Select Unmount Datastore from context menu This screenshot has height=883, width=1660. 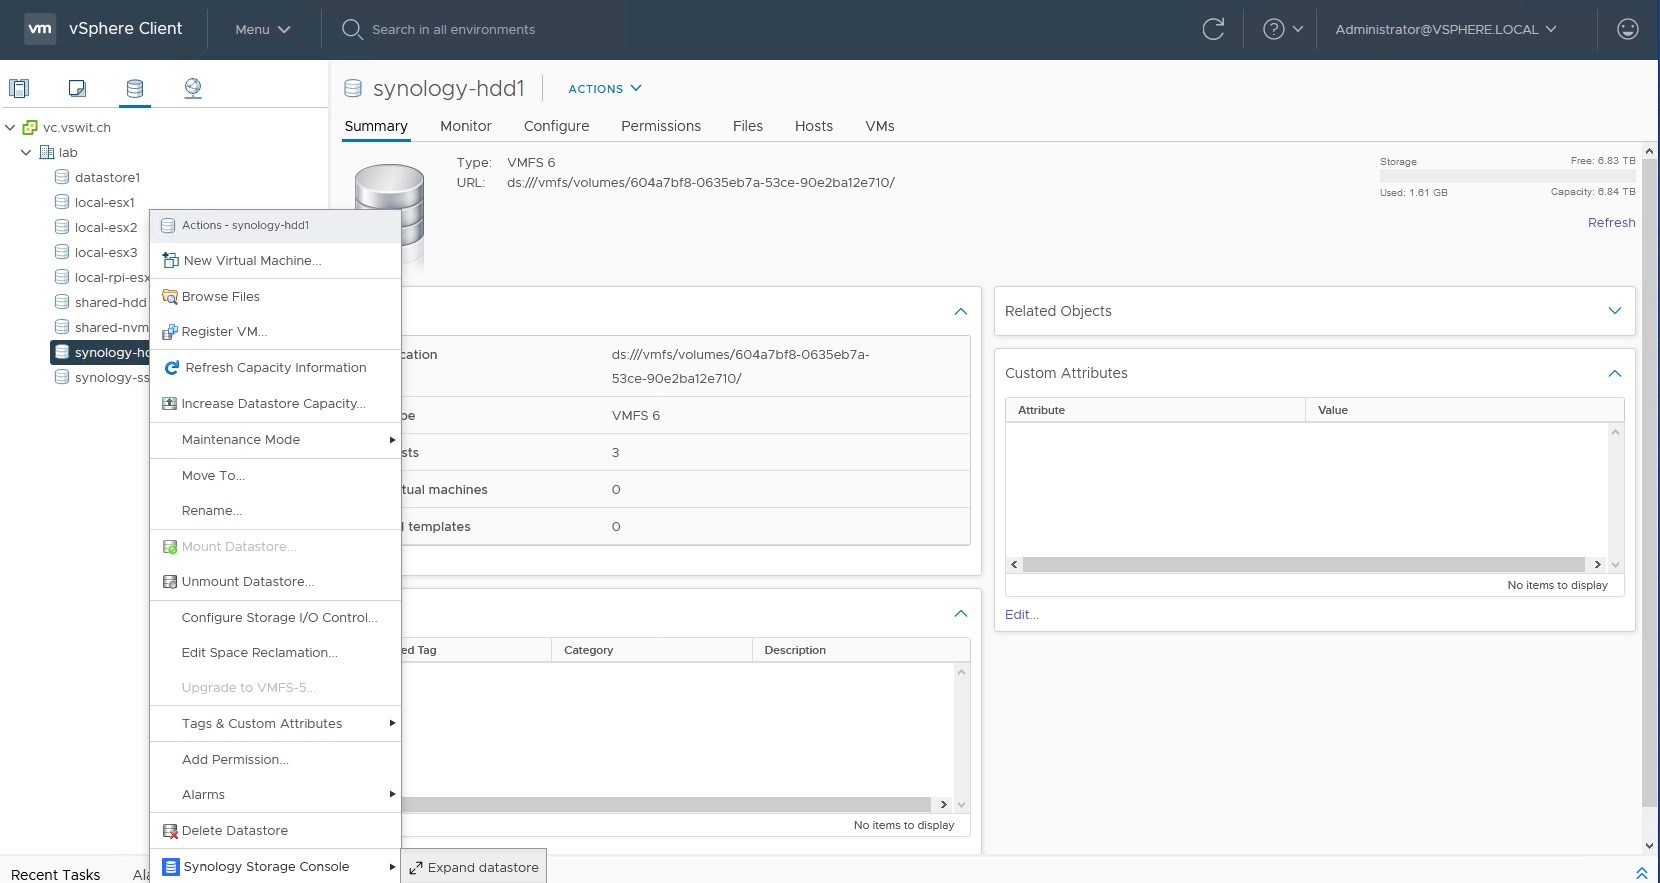247,582
